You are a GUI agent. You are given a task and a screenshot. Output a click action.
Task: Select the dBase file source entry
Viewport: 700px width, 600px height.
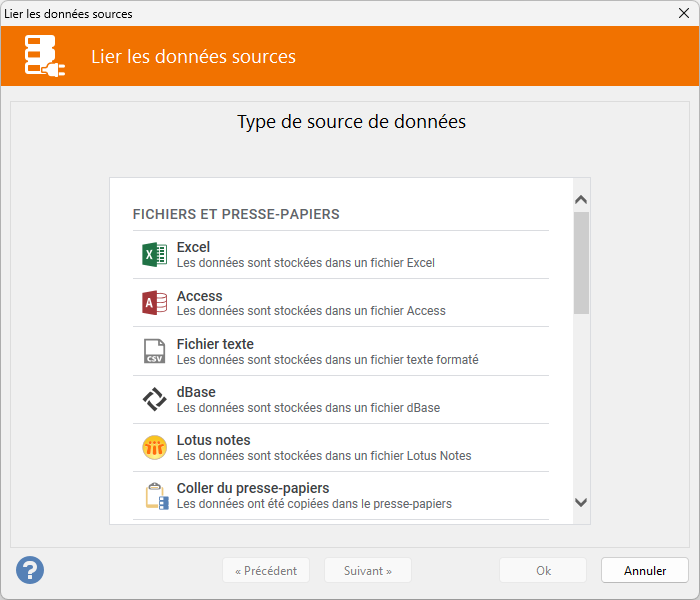196,392
